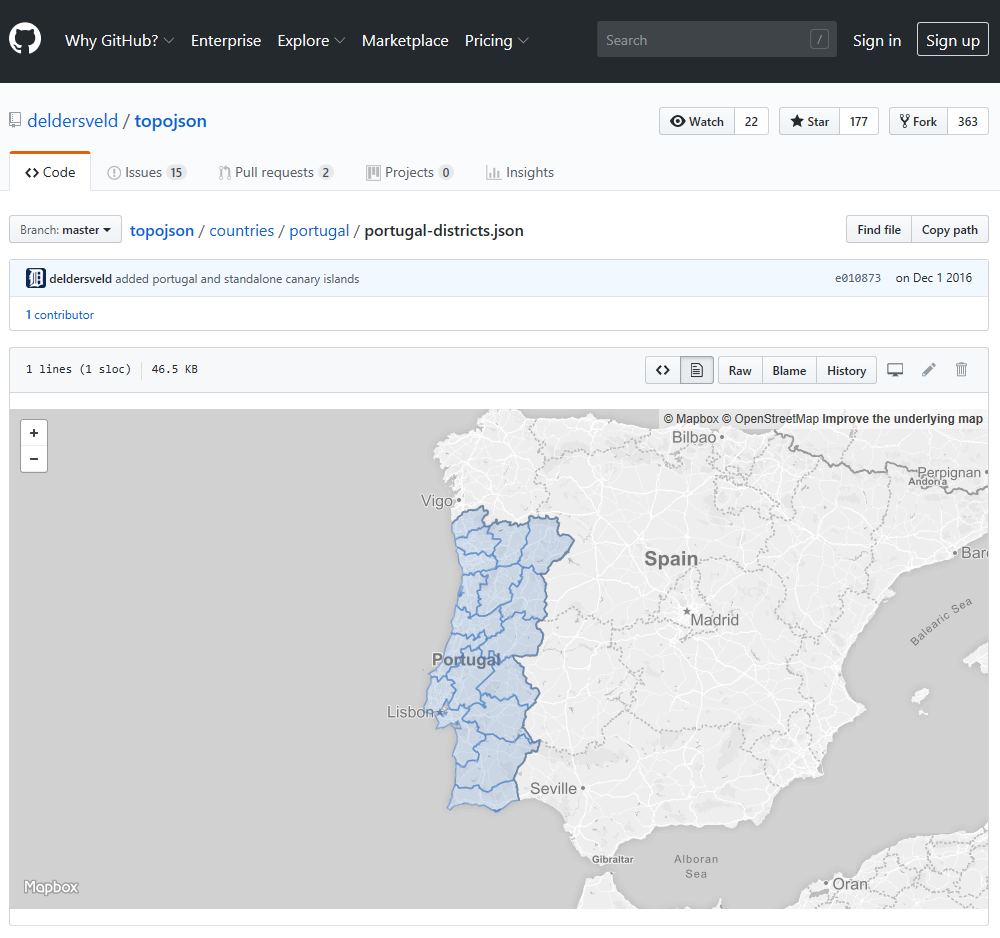Display the raw JSON with source code view icon
The width and height of the screenshot is (1000, 938).
click(662, 369)
